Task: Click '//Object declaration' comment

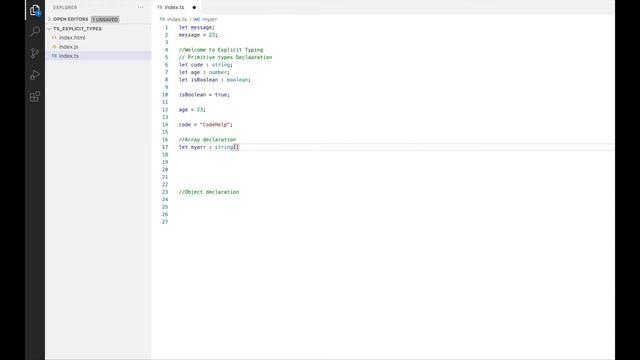Action: pyautogui.click(x=209, y=192)
